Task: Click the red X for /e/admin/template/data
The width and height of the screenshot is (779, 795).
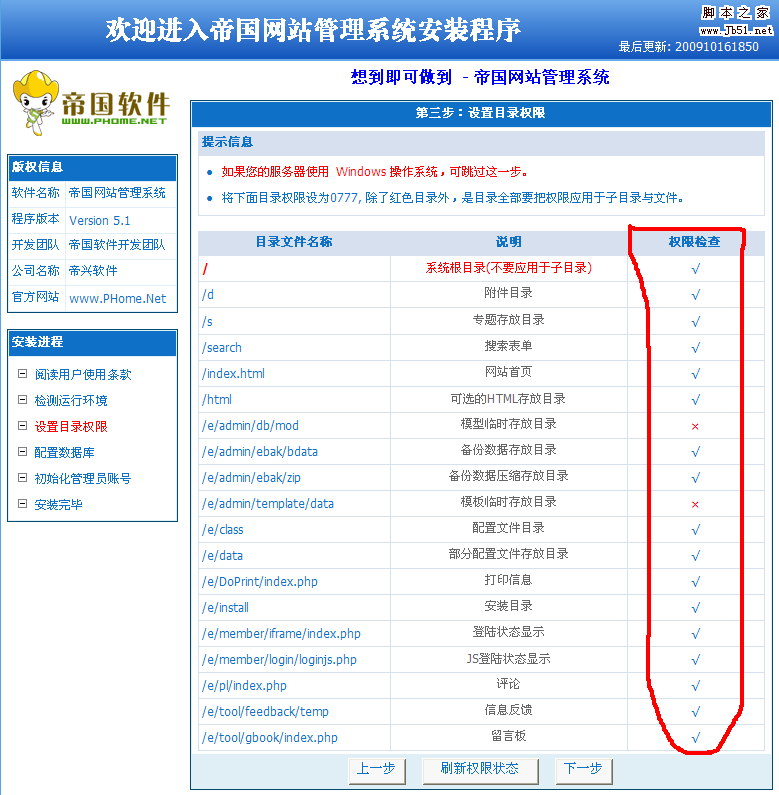Action: pos(695,504)
